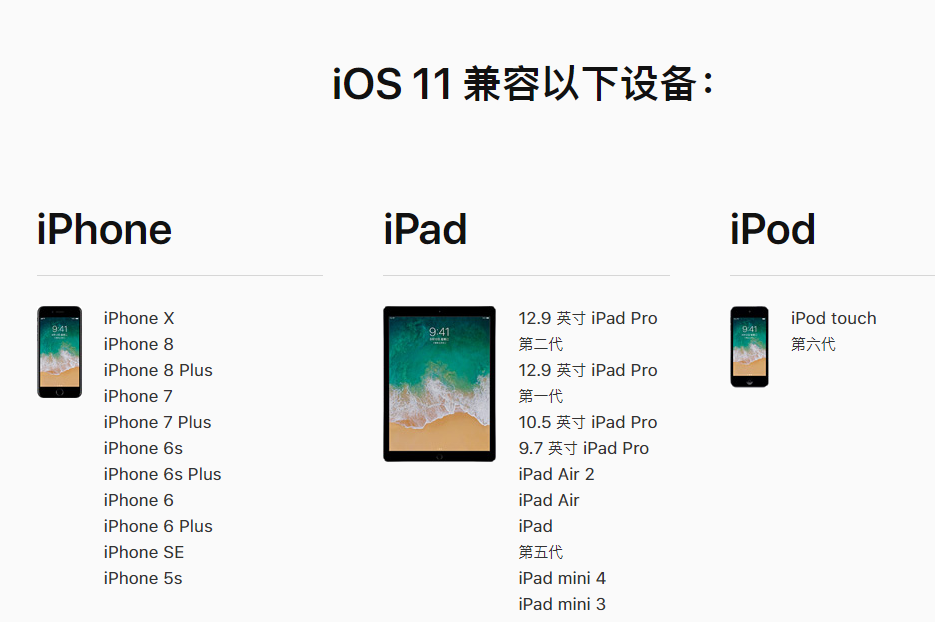Select iPad mini 4 entry
Screen dimensions: 935x622
point(562,578)
